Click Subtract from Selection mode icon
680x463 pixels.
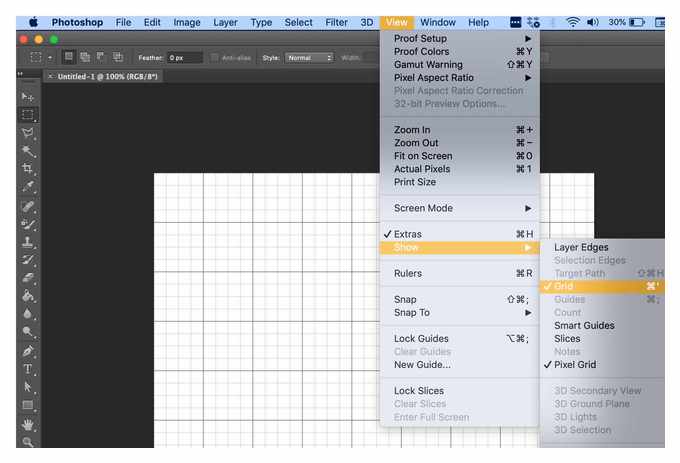click(x=101, y=57)
